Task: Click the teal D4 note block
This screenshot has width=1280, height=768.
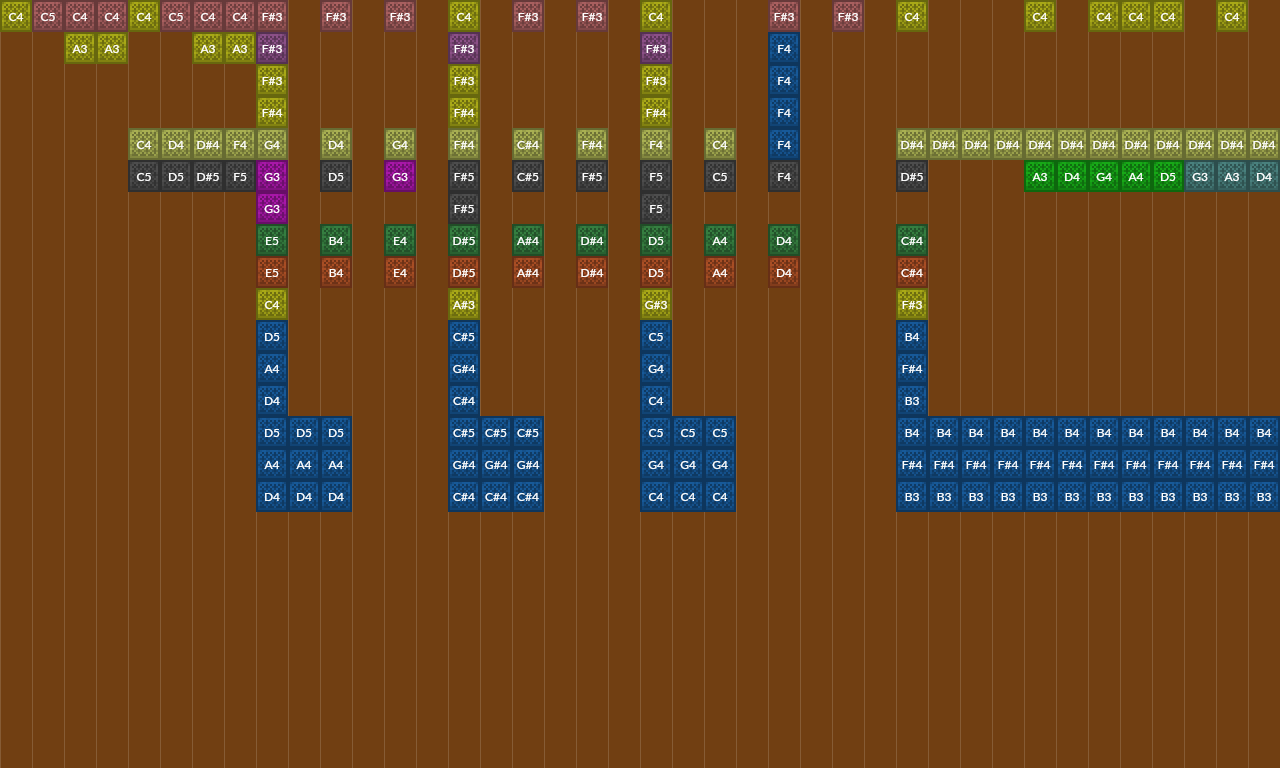Action: (1264, 177)
